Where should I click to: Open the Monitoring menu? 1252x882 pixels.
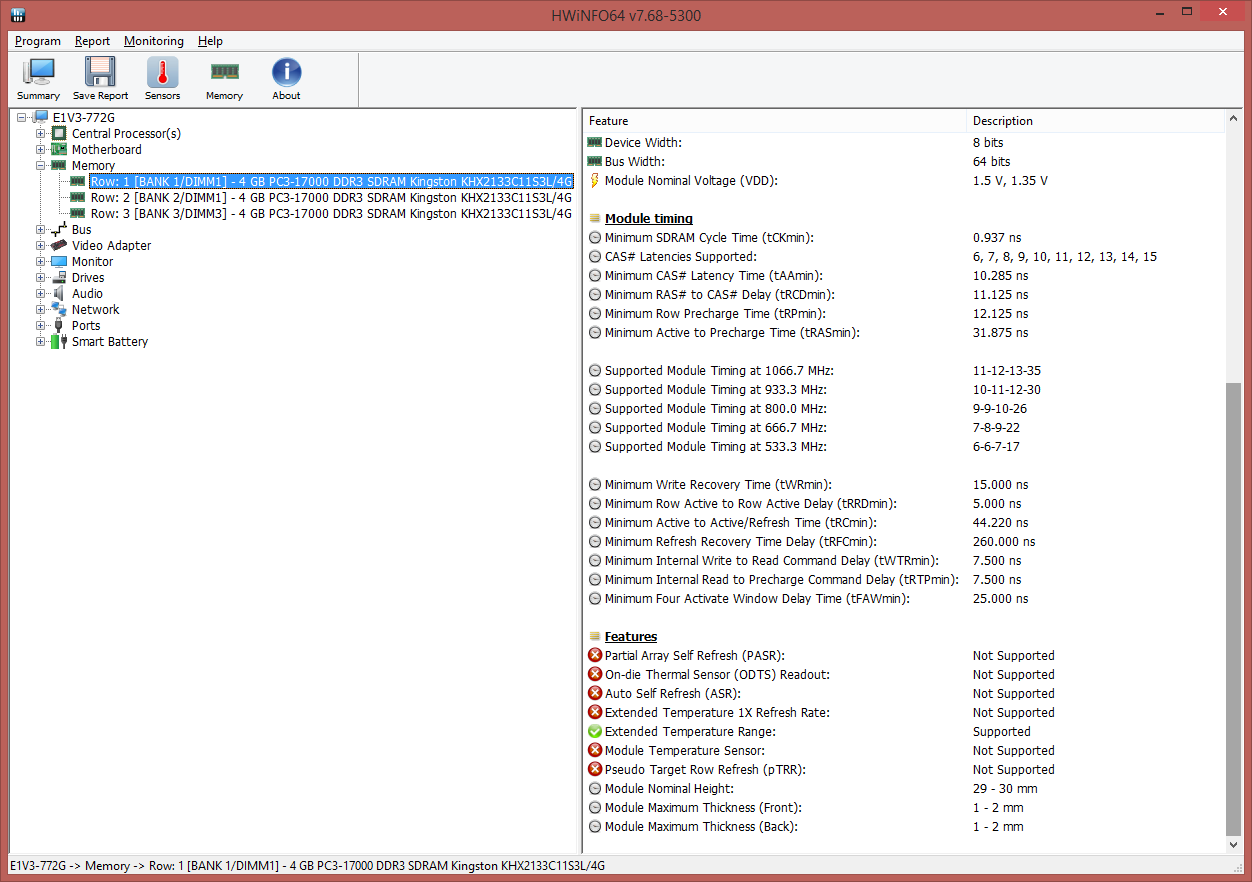[154, 41]
